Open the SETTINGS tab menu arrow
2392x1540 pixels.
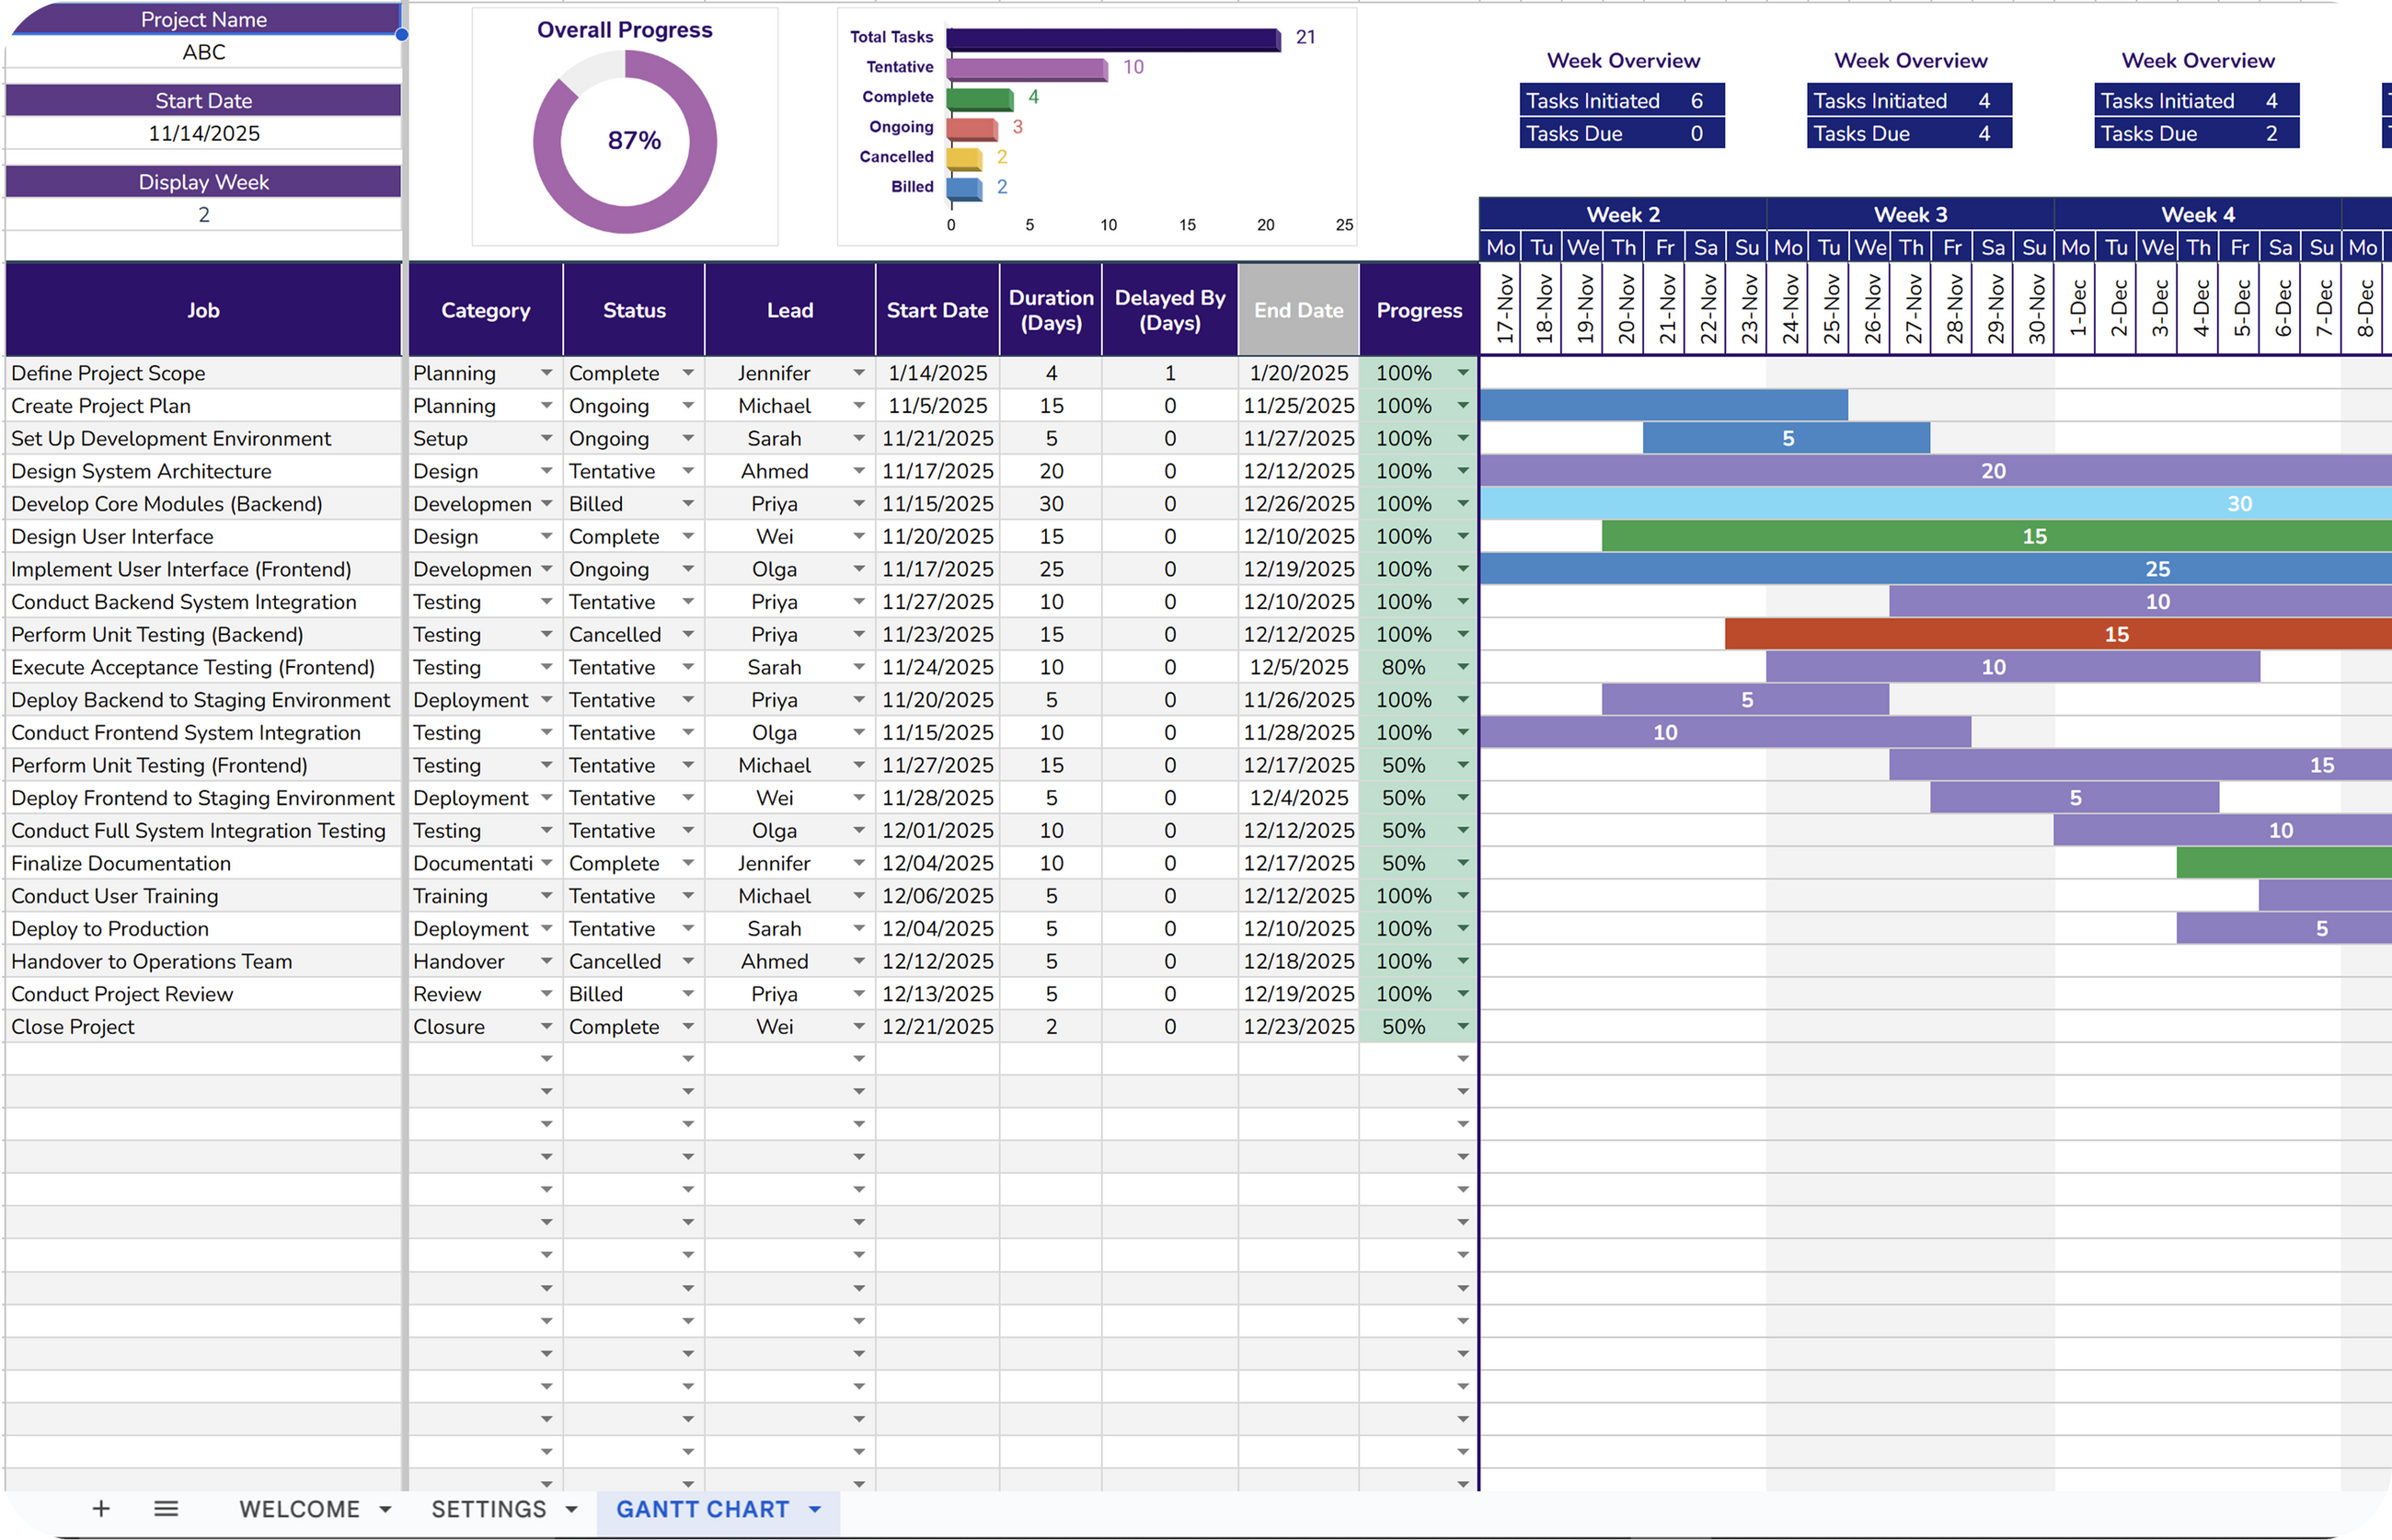[x=571, y=1509]
